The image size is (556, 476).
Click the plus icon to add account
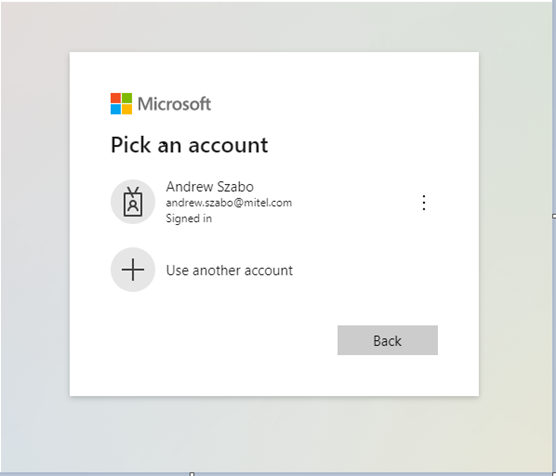[x=133, y=270]
